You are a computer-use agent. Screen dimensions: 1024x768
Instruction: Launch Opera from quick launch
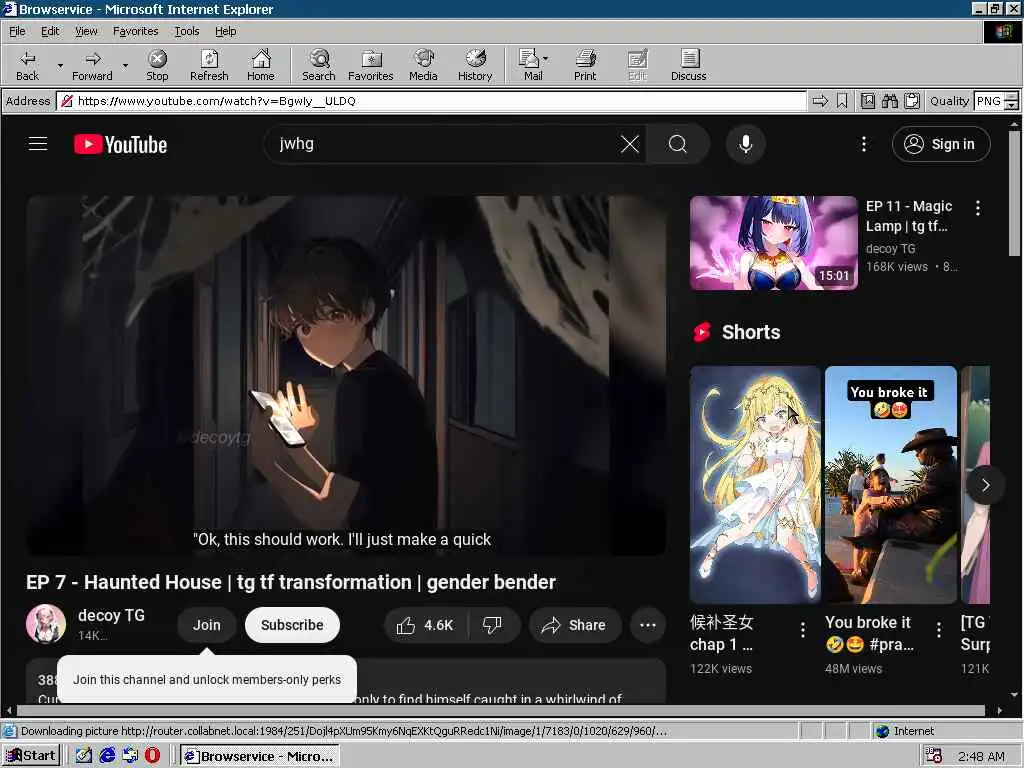click(x=152, y=756)
